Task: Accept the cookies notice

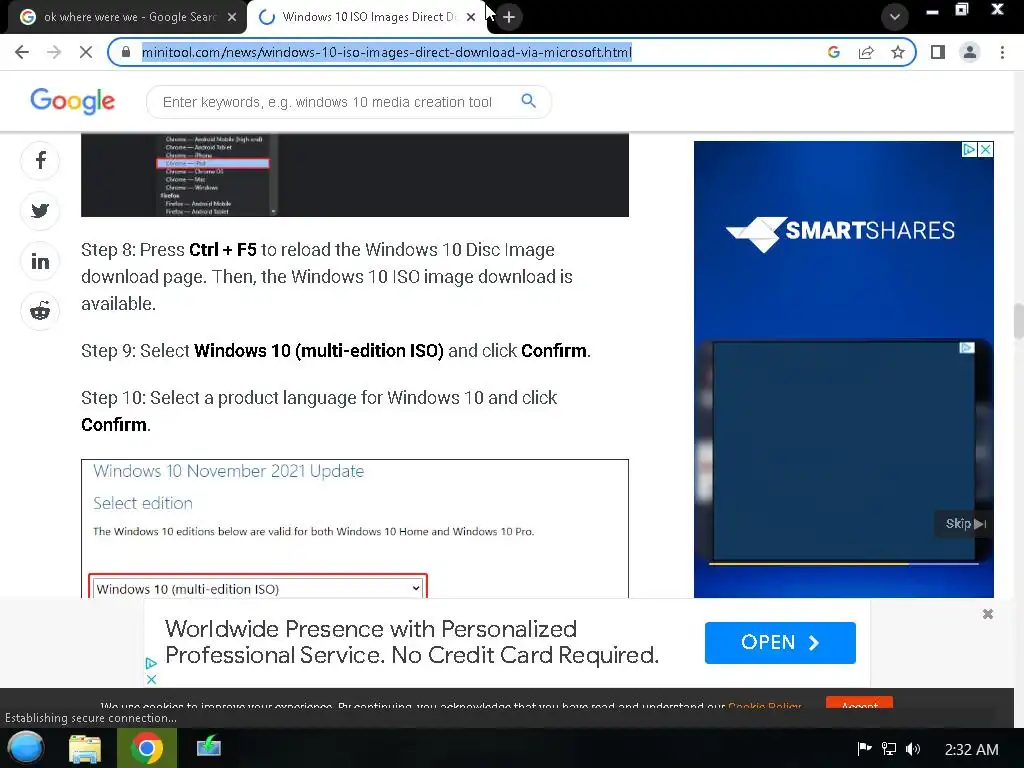Action: (x=859, y=705)
